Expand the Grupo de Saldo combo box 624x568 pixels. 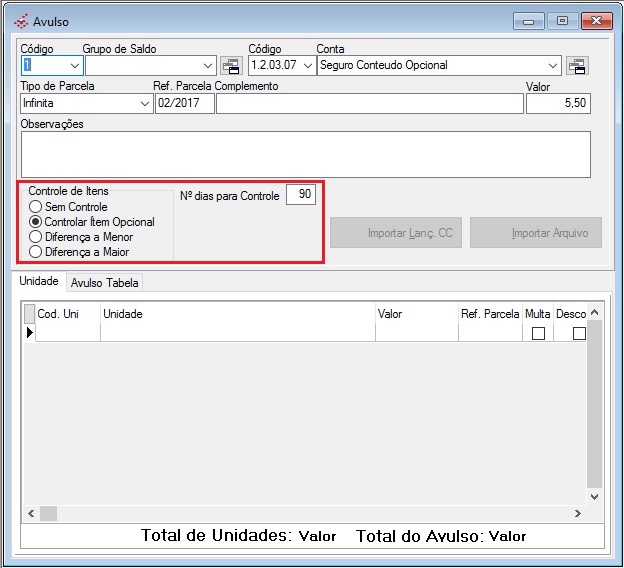pos(207,66)
